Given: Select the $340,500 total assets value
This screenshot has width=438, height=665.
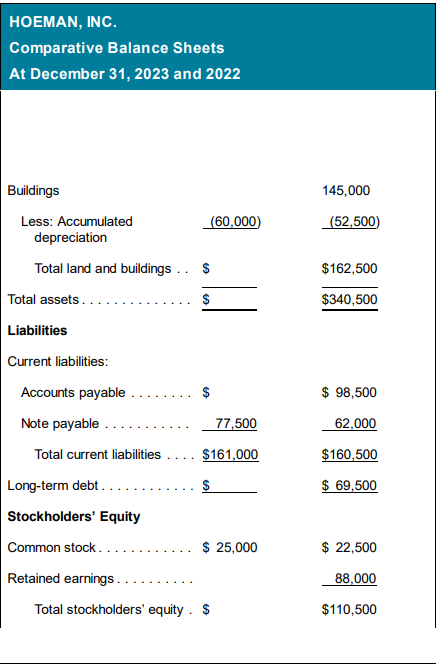Looking at the screenshot, I should pos(349,299).
